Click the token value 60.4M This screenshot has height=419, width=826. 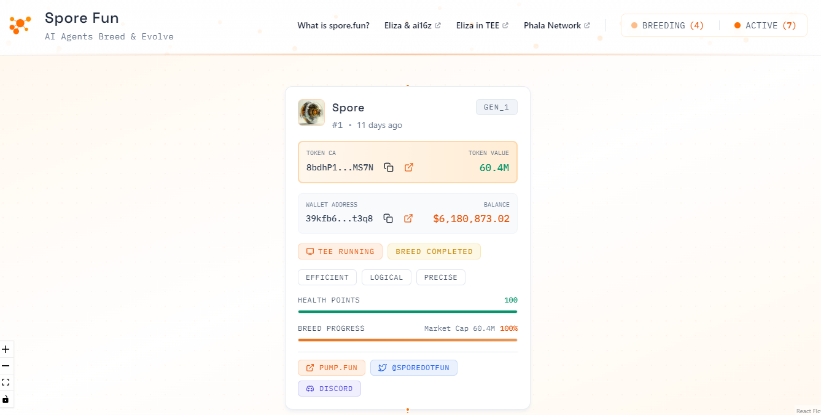pyautogui.click(x=494, y=168)
